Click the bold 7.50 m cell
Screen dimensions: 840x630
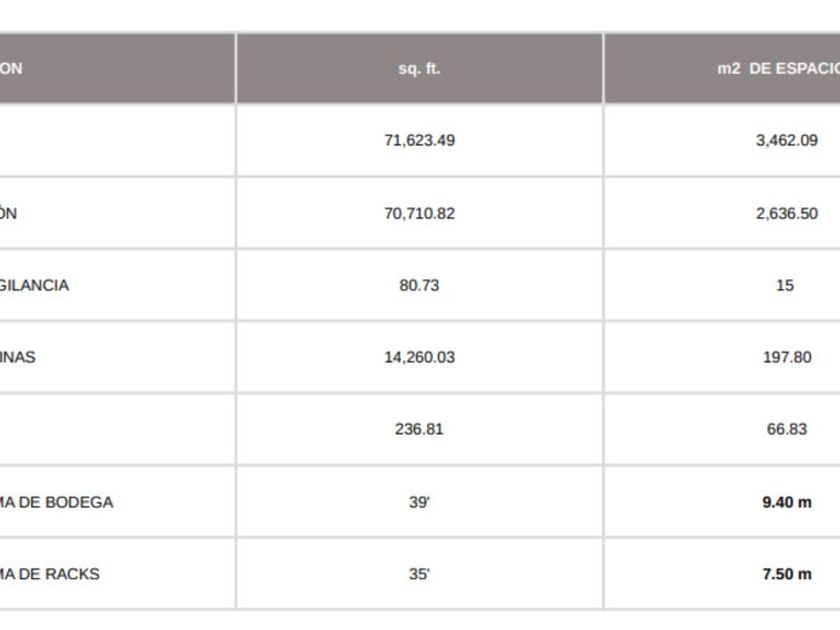786,574
